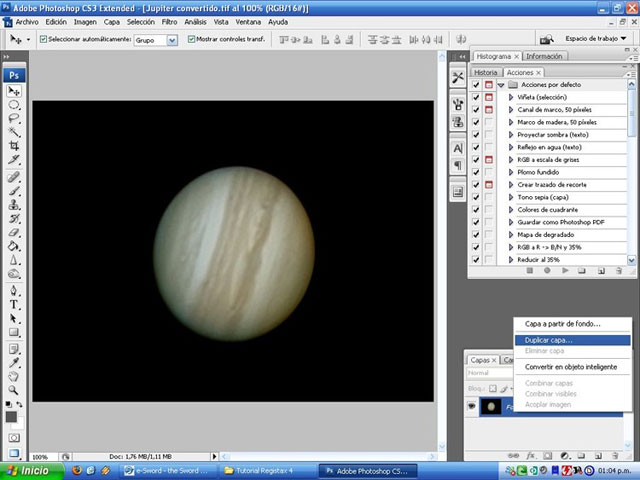640x480 pixels.
Task: Select the Sharpen tool
Action: click(x=14, y=260)
